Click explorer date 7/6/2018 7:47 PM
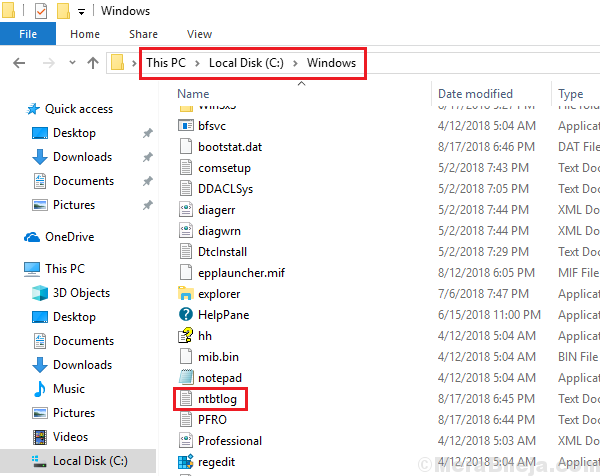This screenshot has height=476, width=600. click(x=483, y=294)
